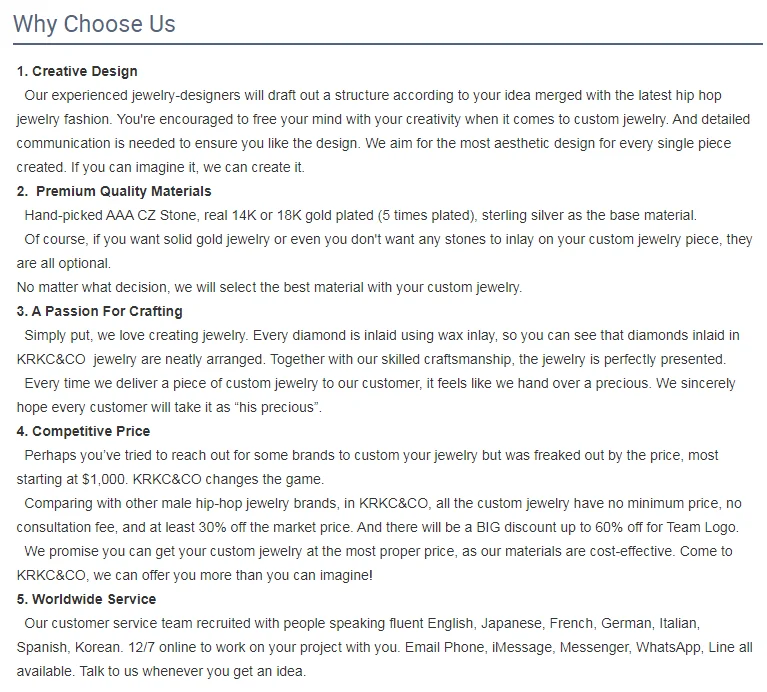Select the "2. Premium Quality Materials" subheading

pyautogui.click(x=114, y=191)
